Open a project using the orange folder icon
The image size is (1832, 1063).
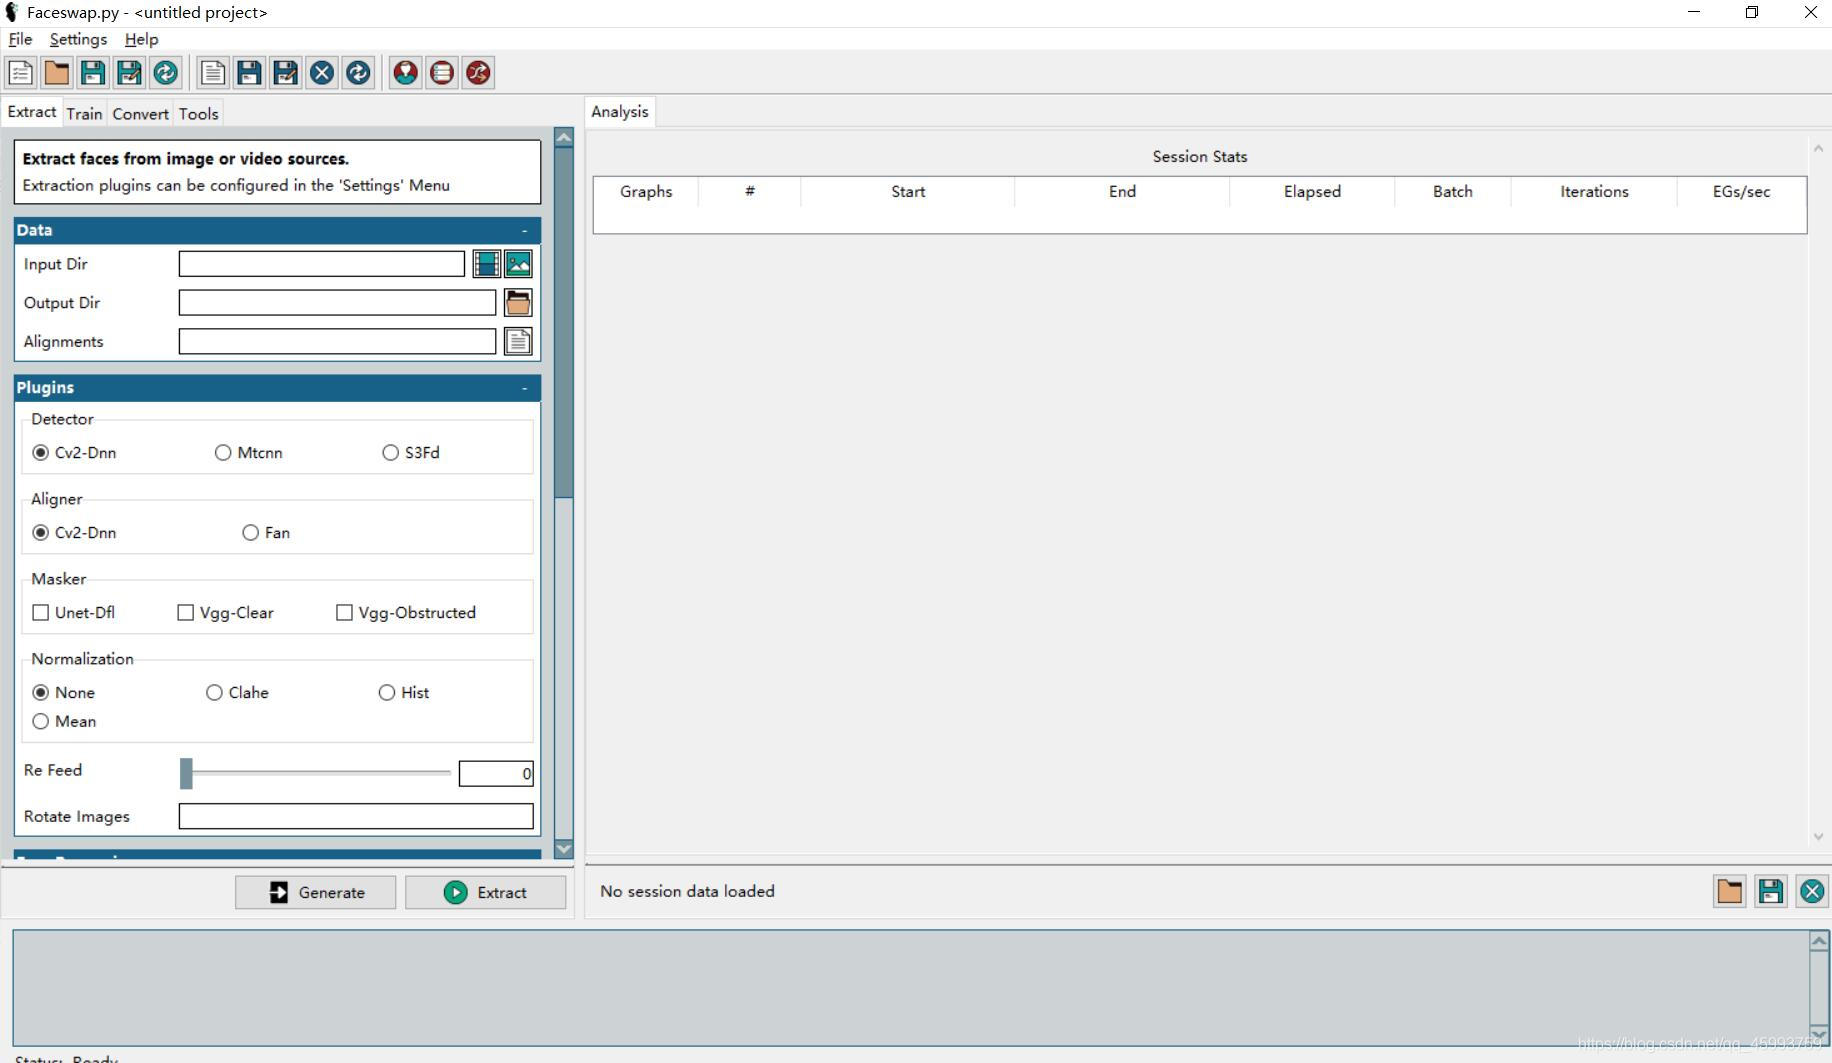point(57,73)
